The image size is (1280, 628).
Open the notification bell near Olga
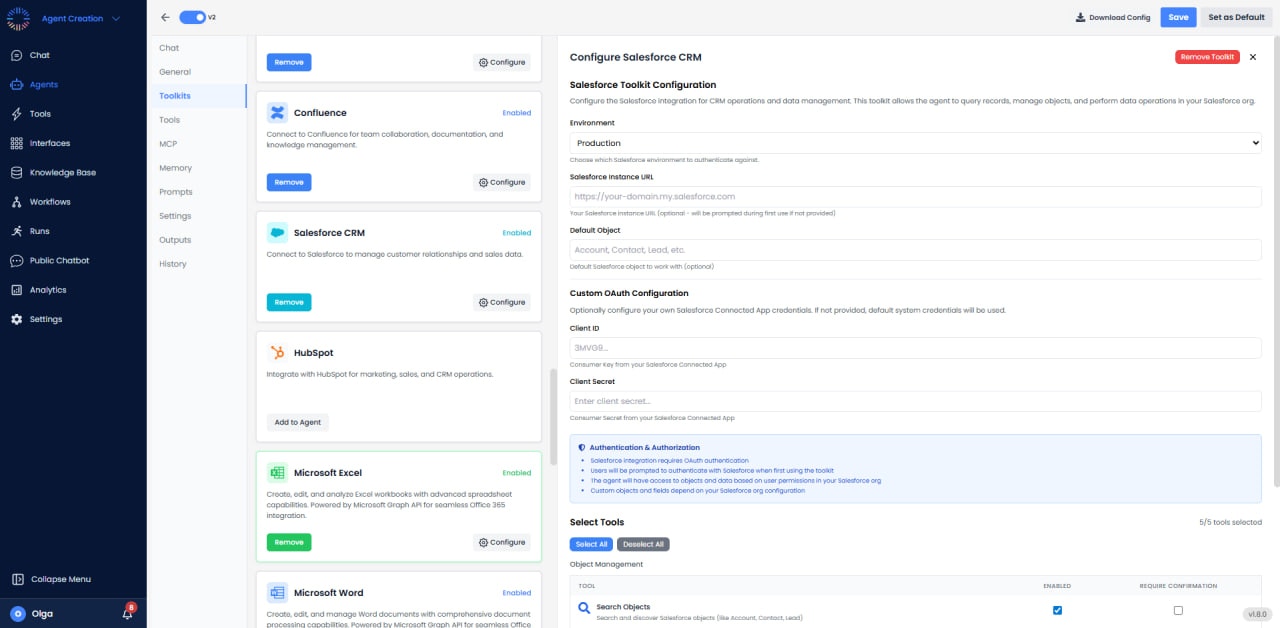pyautogui.click(x=126, y=613)
